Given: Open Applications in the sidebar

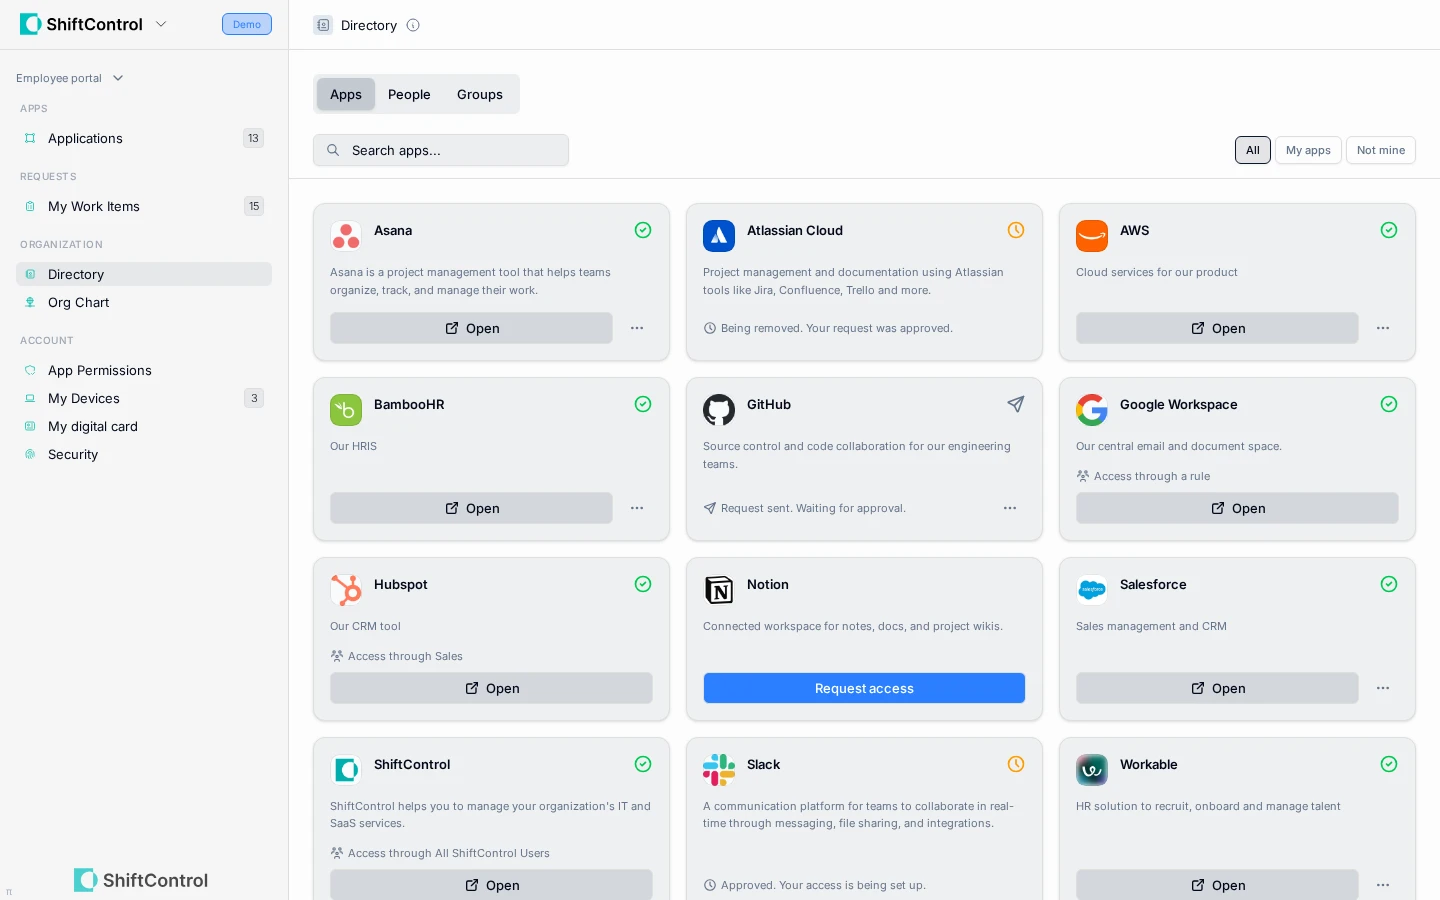Looking at the screenshot, I should pyautogui.click(x=144, y=138).
